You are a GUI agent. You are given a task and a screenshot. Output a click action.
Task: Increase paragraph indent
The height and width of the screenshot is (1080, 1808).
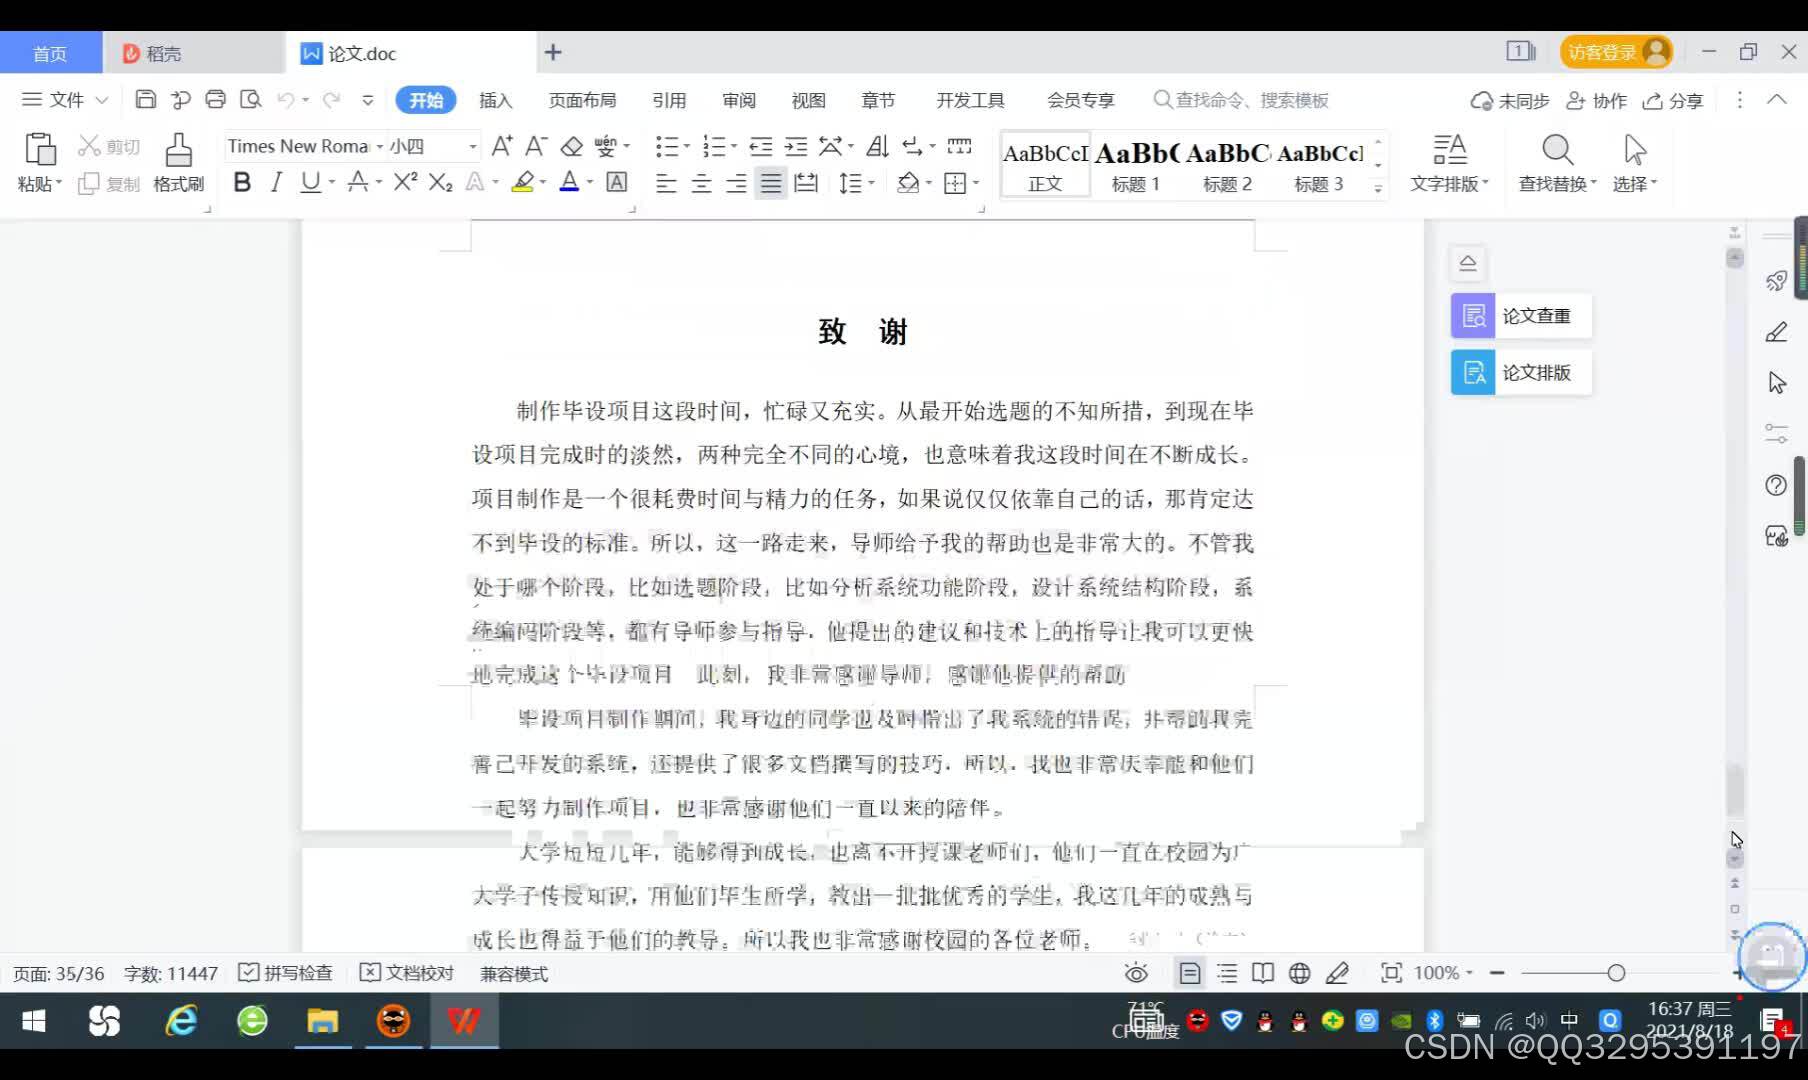(796, 147)
